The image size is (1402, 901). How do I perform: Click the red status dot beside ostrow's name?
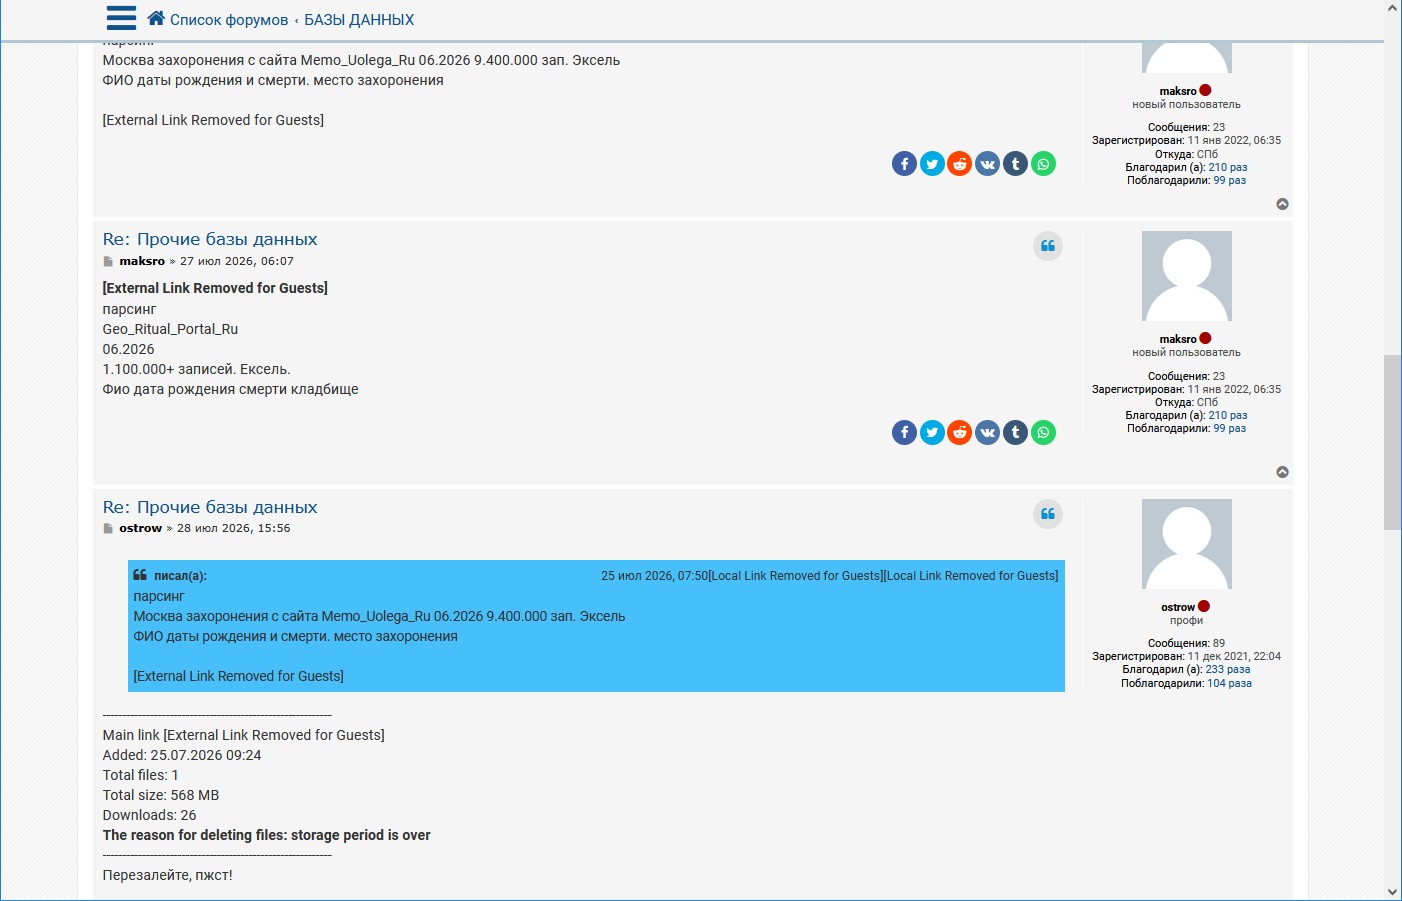pyautogui.click(x=1204, y=606)
